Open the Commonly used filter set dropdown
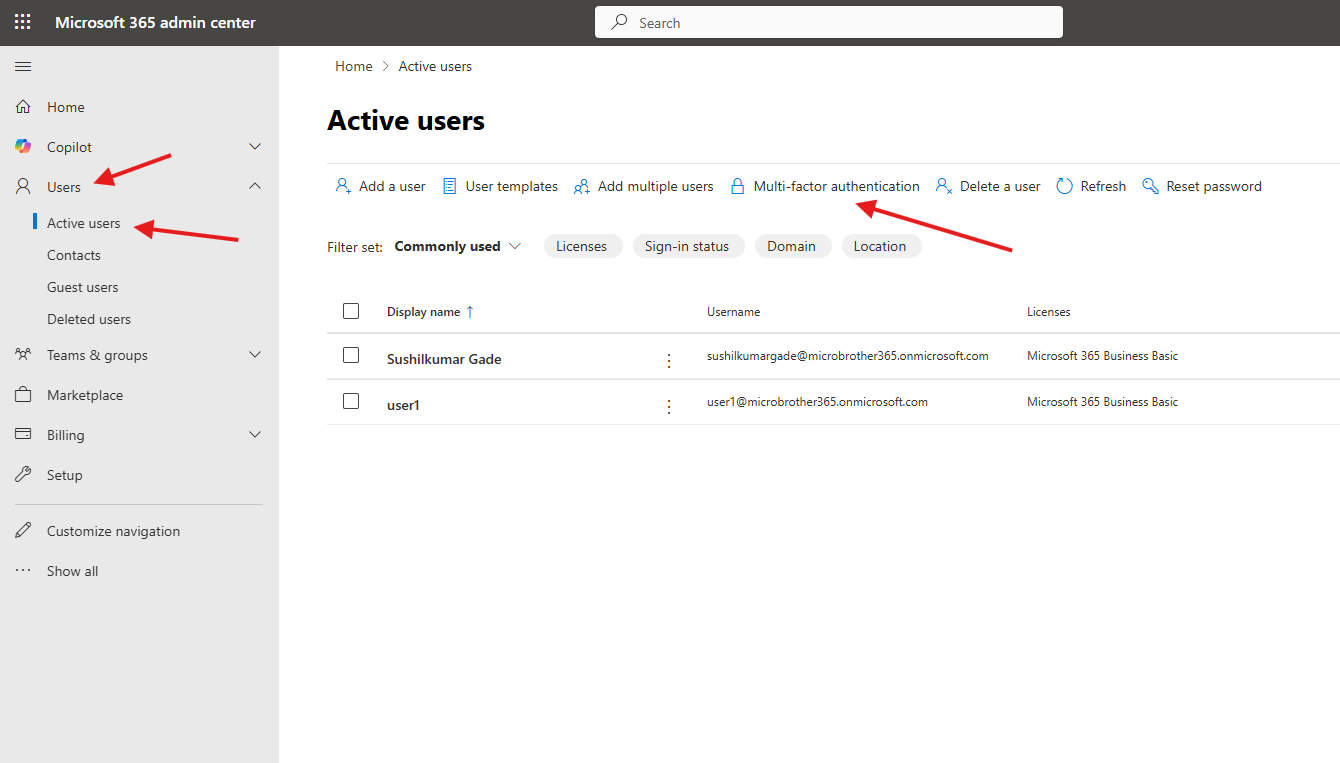 tap(458, 246)
